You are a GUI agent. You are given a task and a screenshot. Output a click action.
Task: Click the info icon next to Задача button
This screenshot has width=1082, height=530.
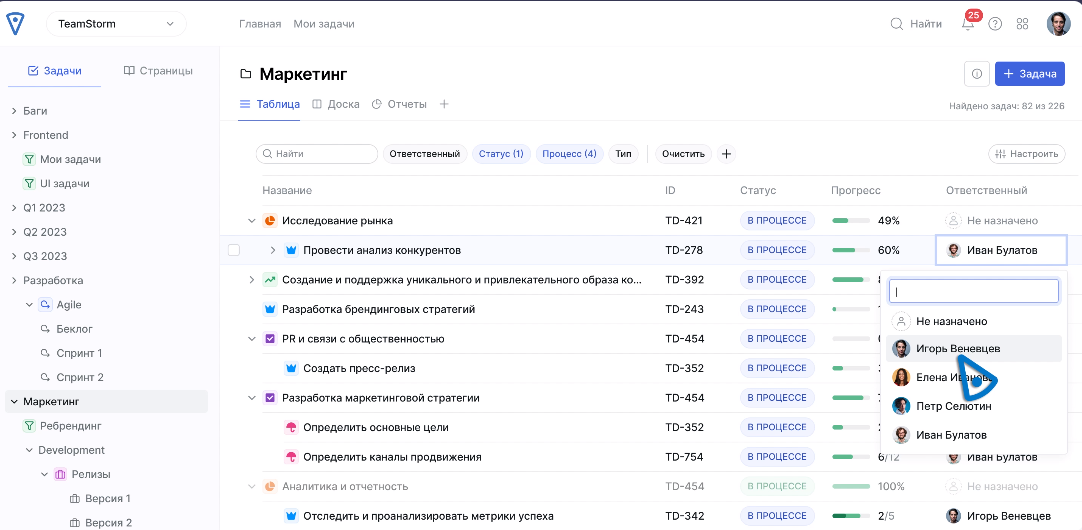coord(977,74)
